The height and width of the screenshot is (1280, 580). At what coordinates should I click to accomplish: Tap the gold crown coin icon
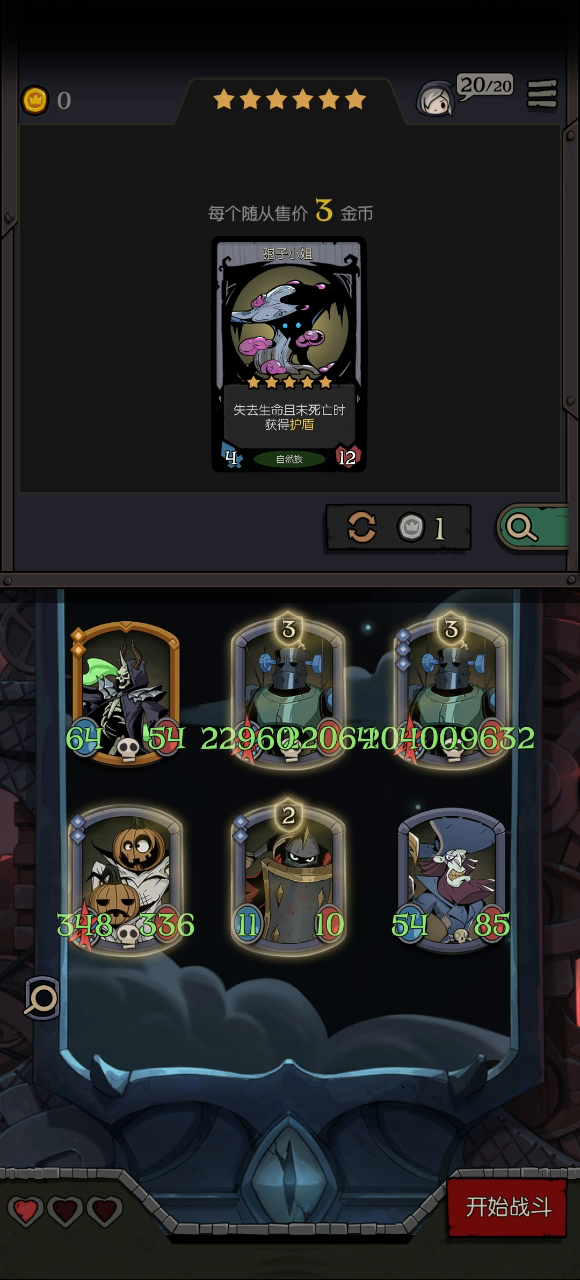[35, 100]
